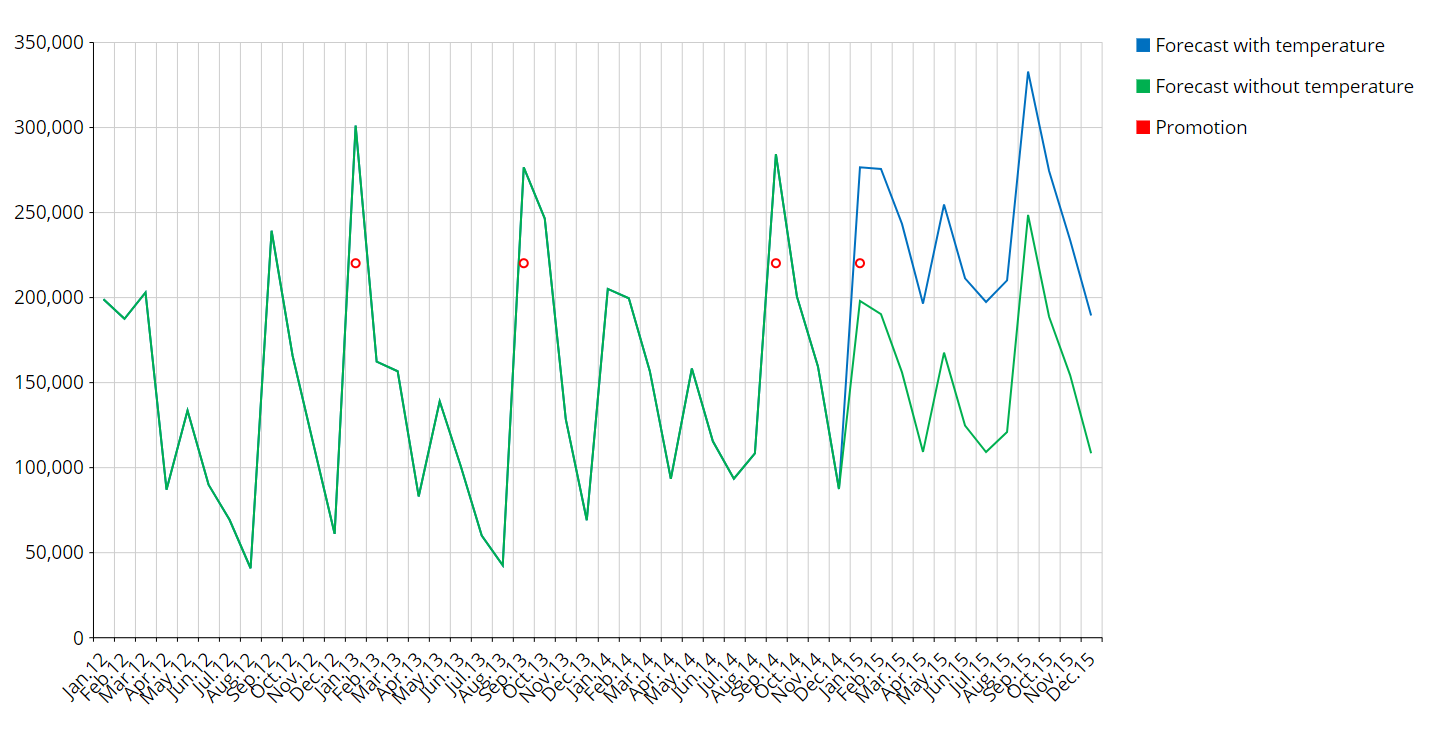The width and height of the screenshot is (1453, 736).
Task: Toggle the "Promotion" legend text
Action: coord(1201,128)
